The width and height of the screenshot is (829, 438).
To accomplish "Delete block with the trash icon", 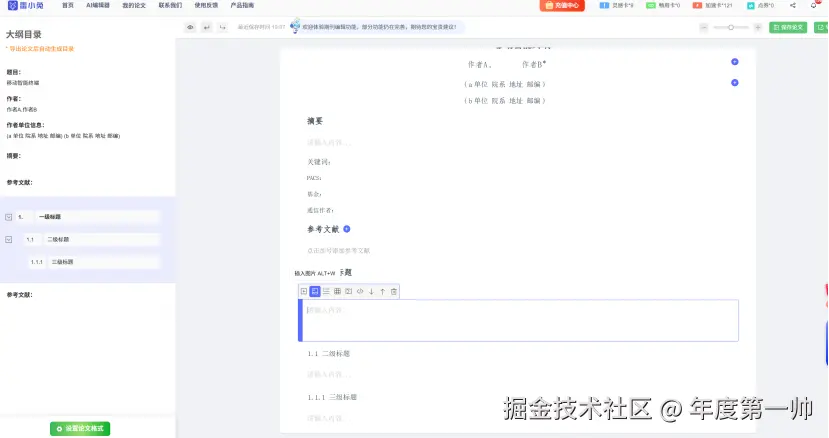I will click(394, 291).
